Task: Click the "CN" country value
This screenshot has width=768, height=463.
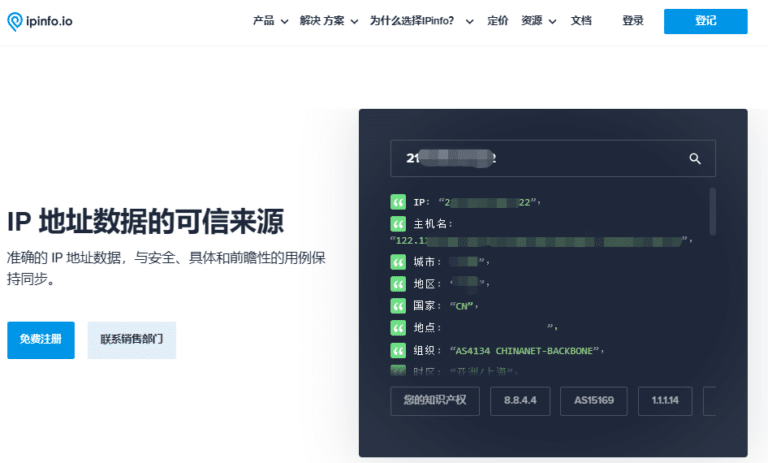Action: coord(461,306)
